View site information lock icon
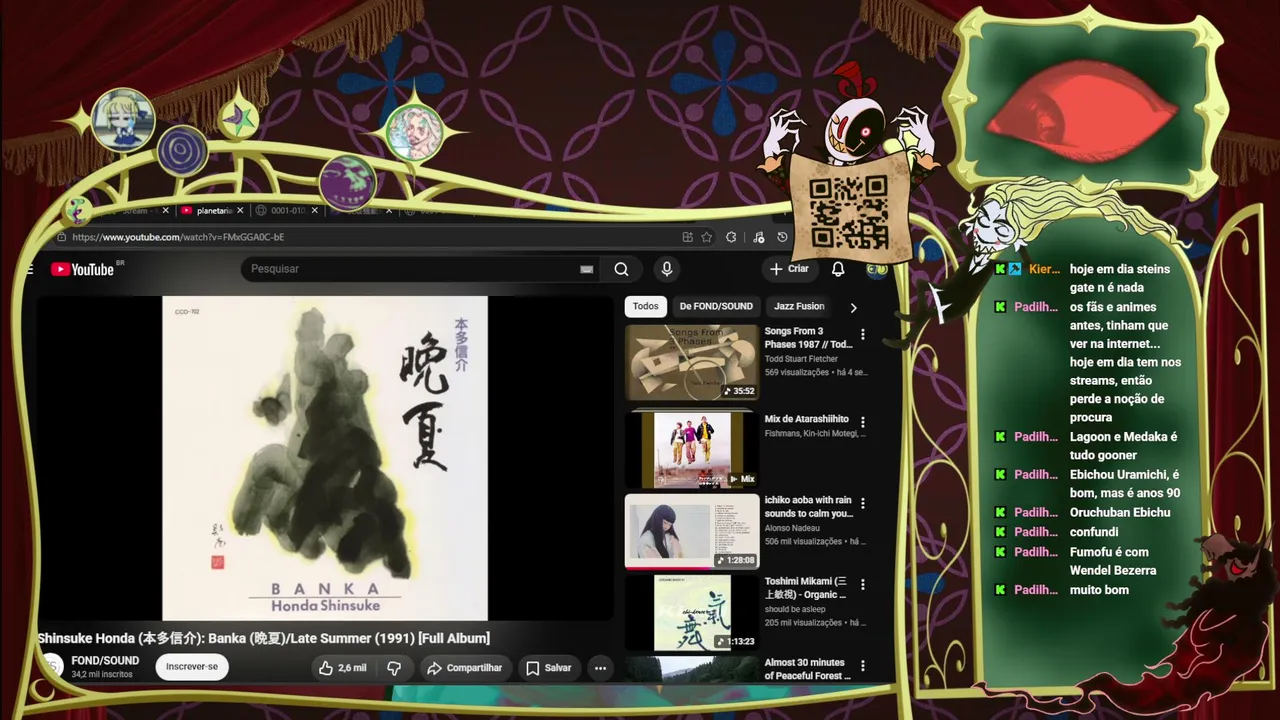This screenshot has width=1280, height=720. click(62, 237)
